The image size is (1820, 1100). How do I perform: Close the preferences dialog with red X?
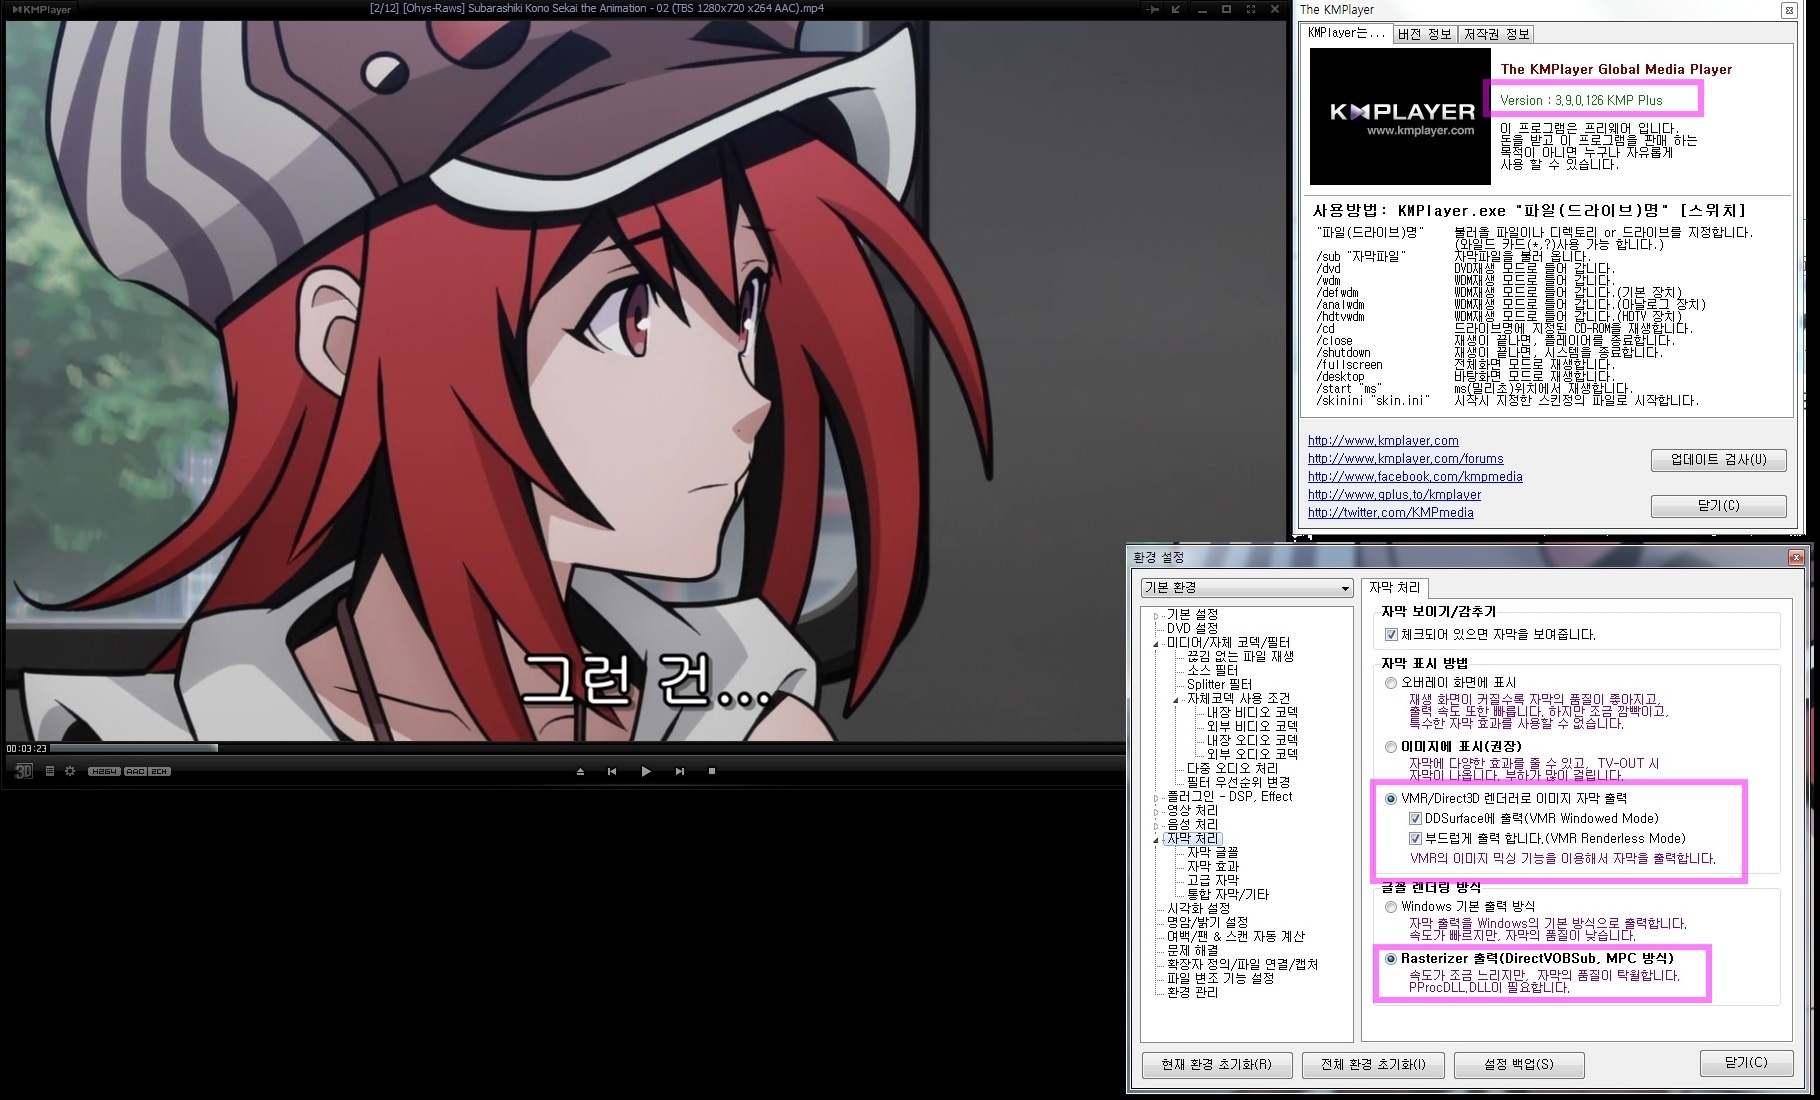coord(1797,558)
